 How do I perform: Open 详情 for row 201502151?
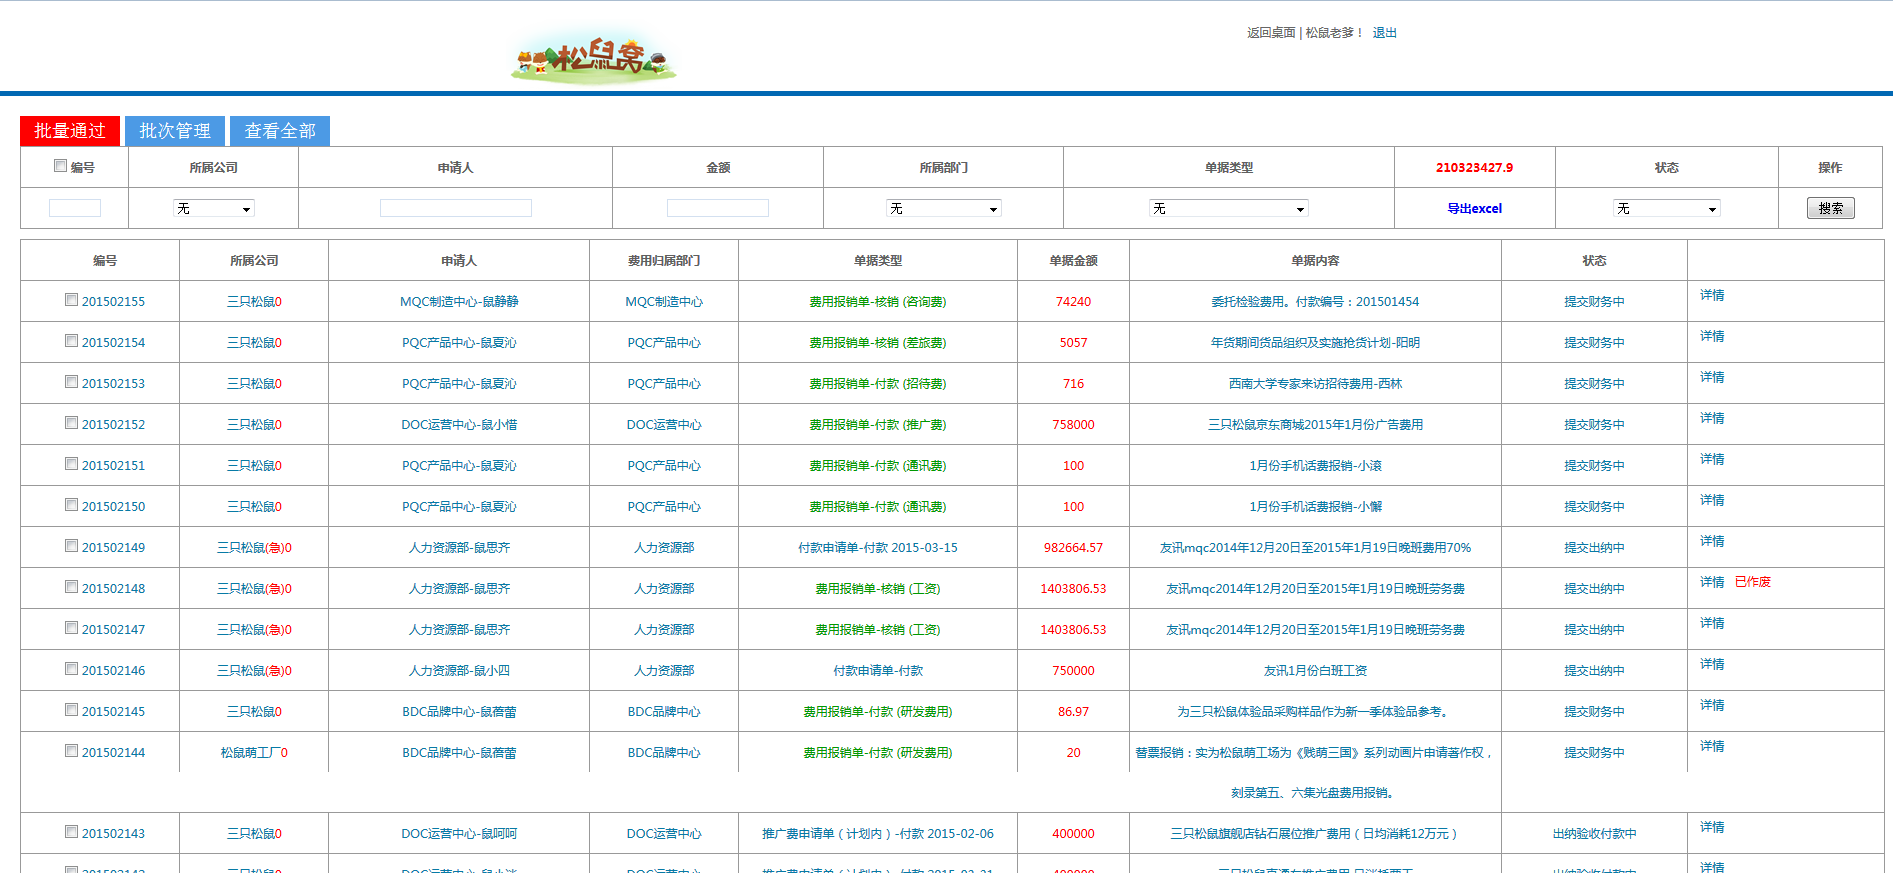pos(1712,460)
